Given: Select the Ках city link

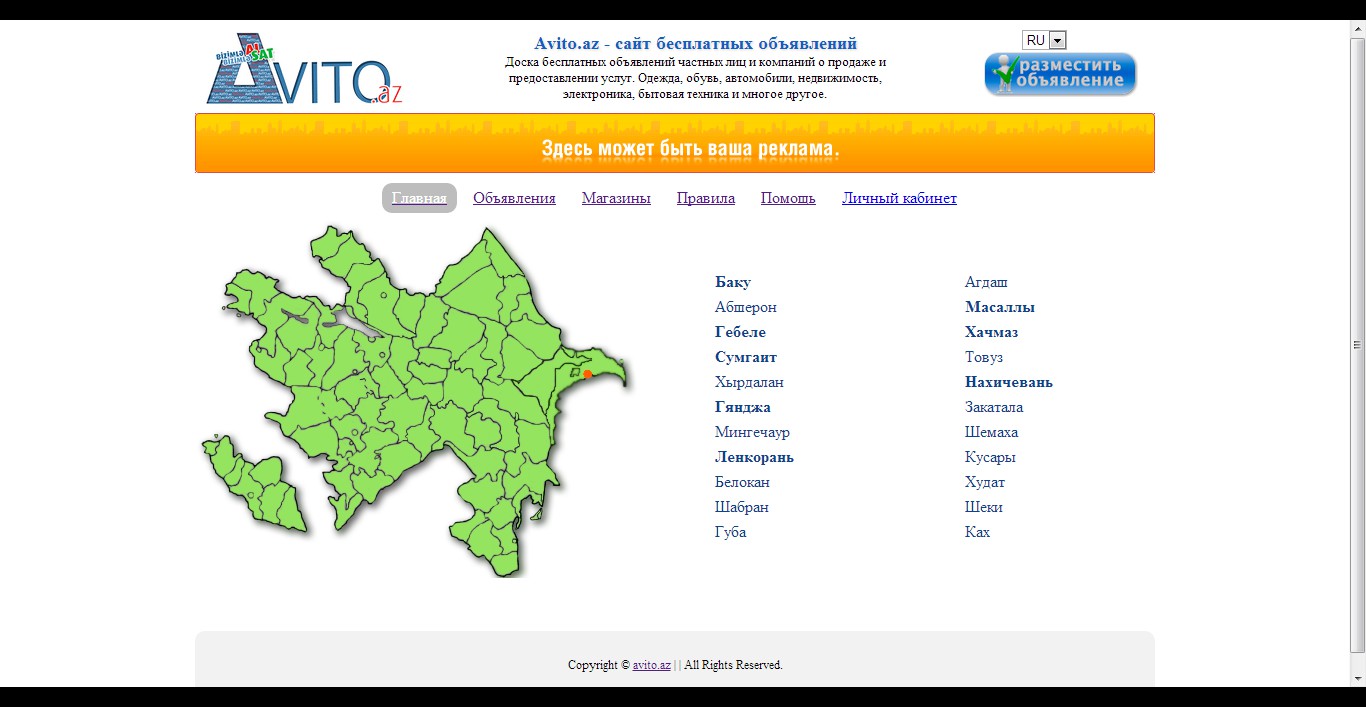Looking at the screenshot, I should pyautogui.click(x=977, y=532).
